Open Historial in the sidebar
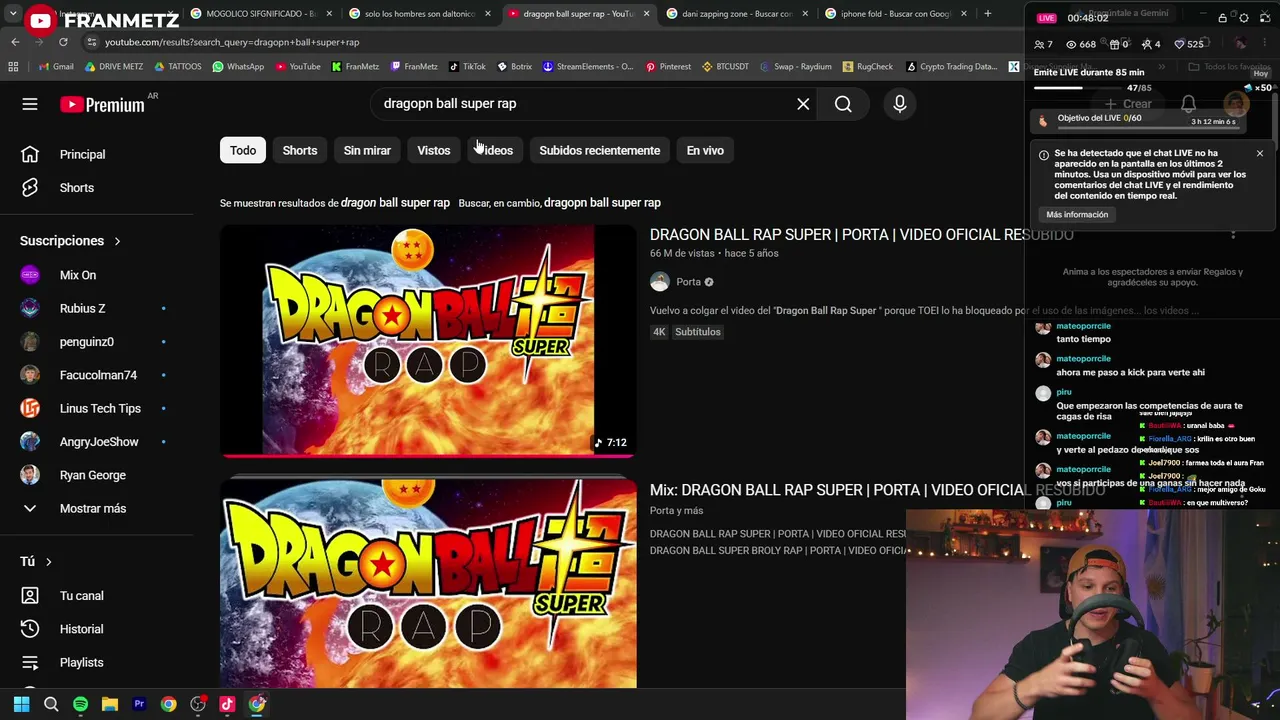 pyautogui.click(x=81, y=629)
